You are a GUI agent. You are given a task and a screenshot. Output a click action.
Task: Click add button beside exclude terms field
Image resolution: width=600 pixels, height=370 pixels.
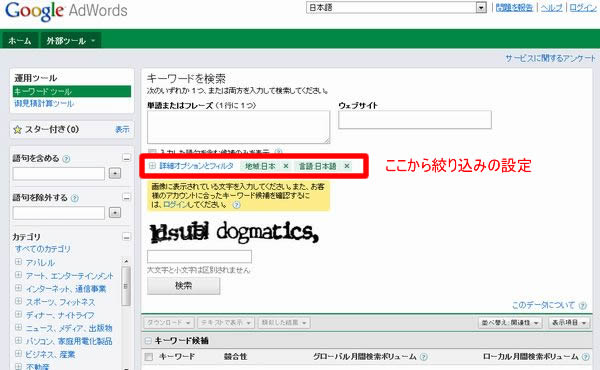pos(115,213)
